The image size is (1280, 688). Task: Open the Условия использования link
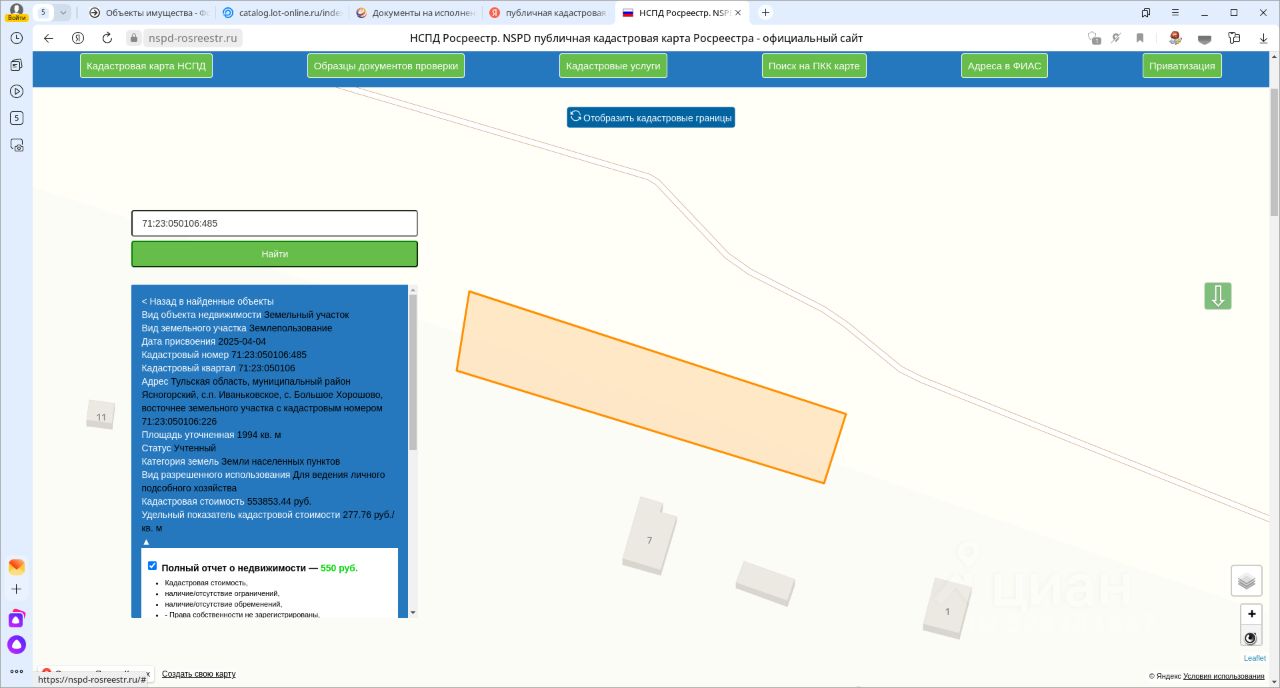click(x=1224, y=676)
